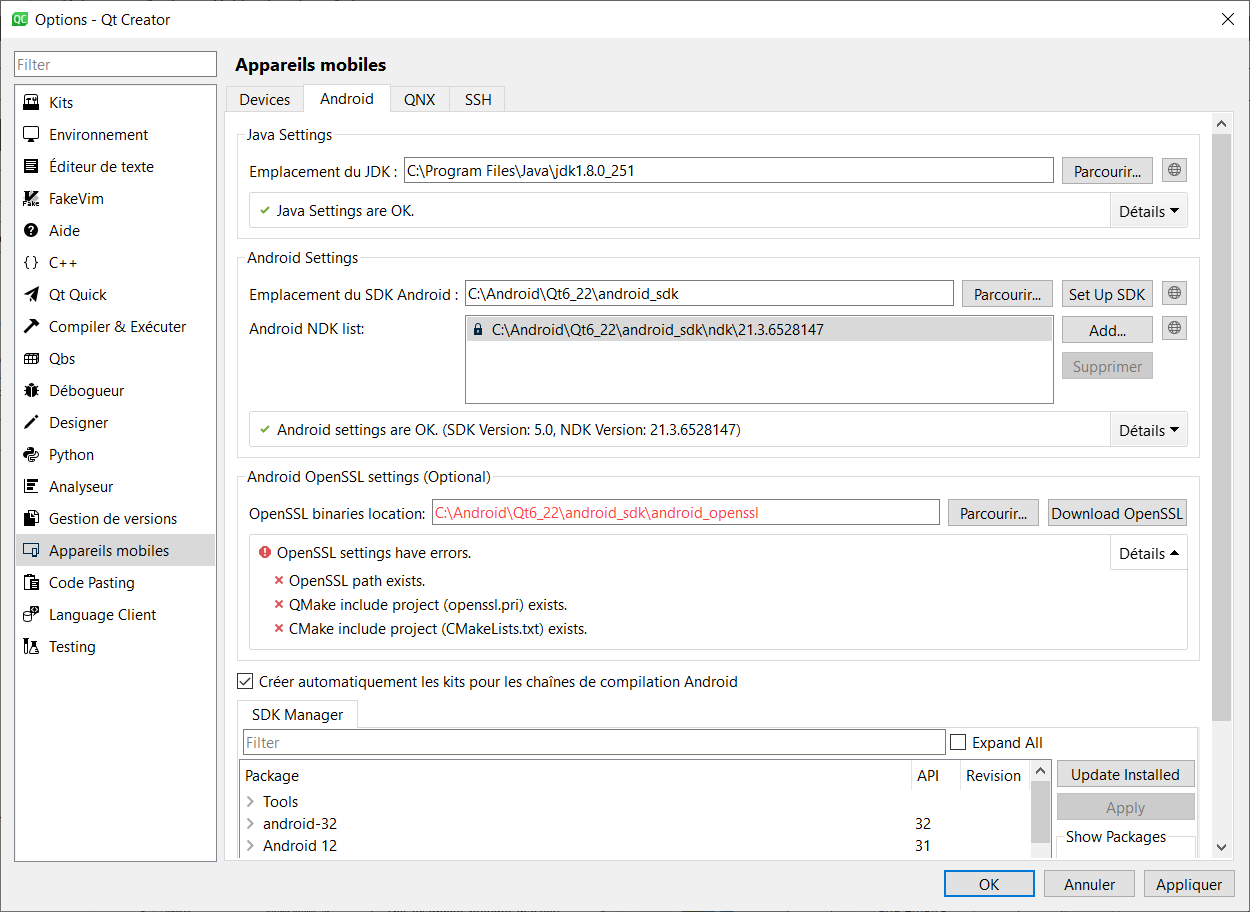Click 'OpenSSL path exists.' error line

[x=357, y=581]
